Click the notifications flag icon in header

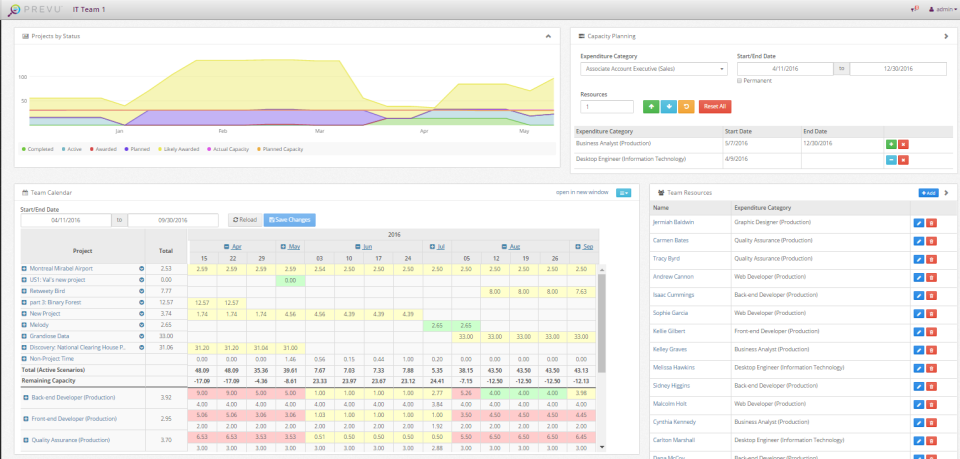point(915,9)
